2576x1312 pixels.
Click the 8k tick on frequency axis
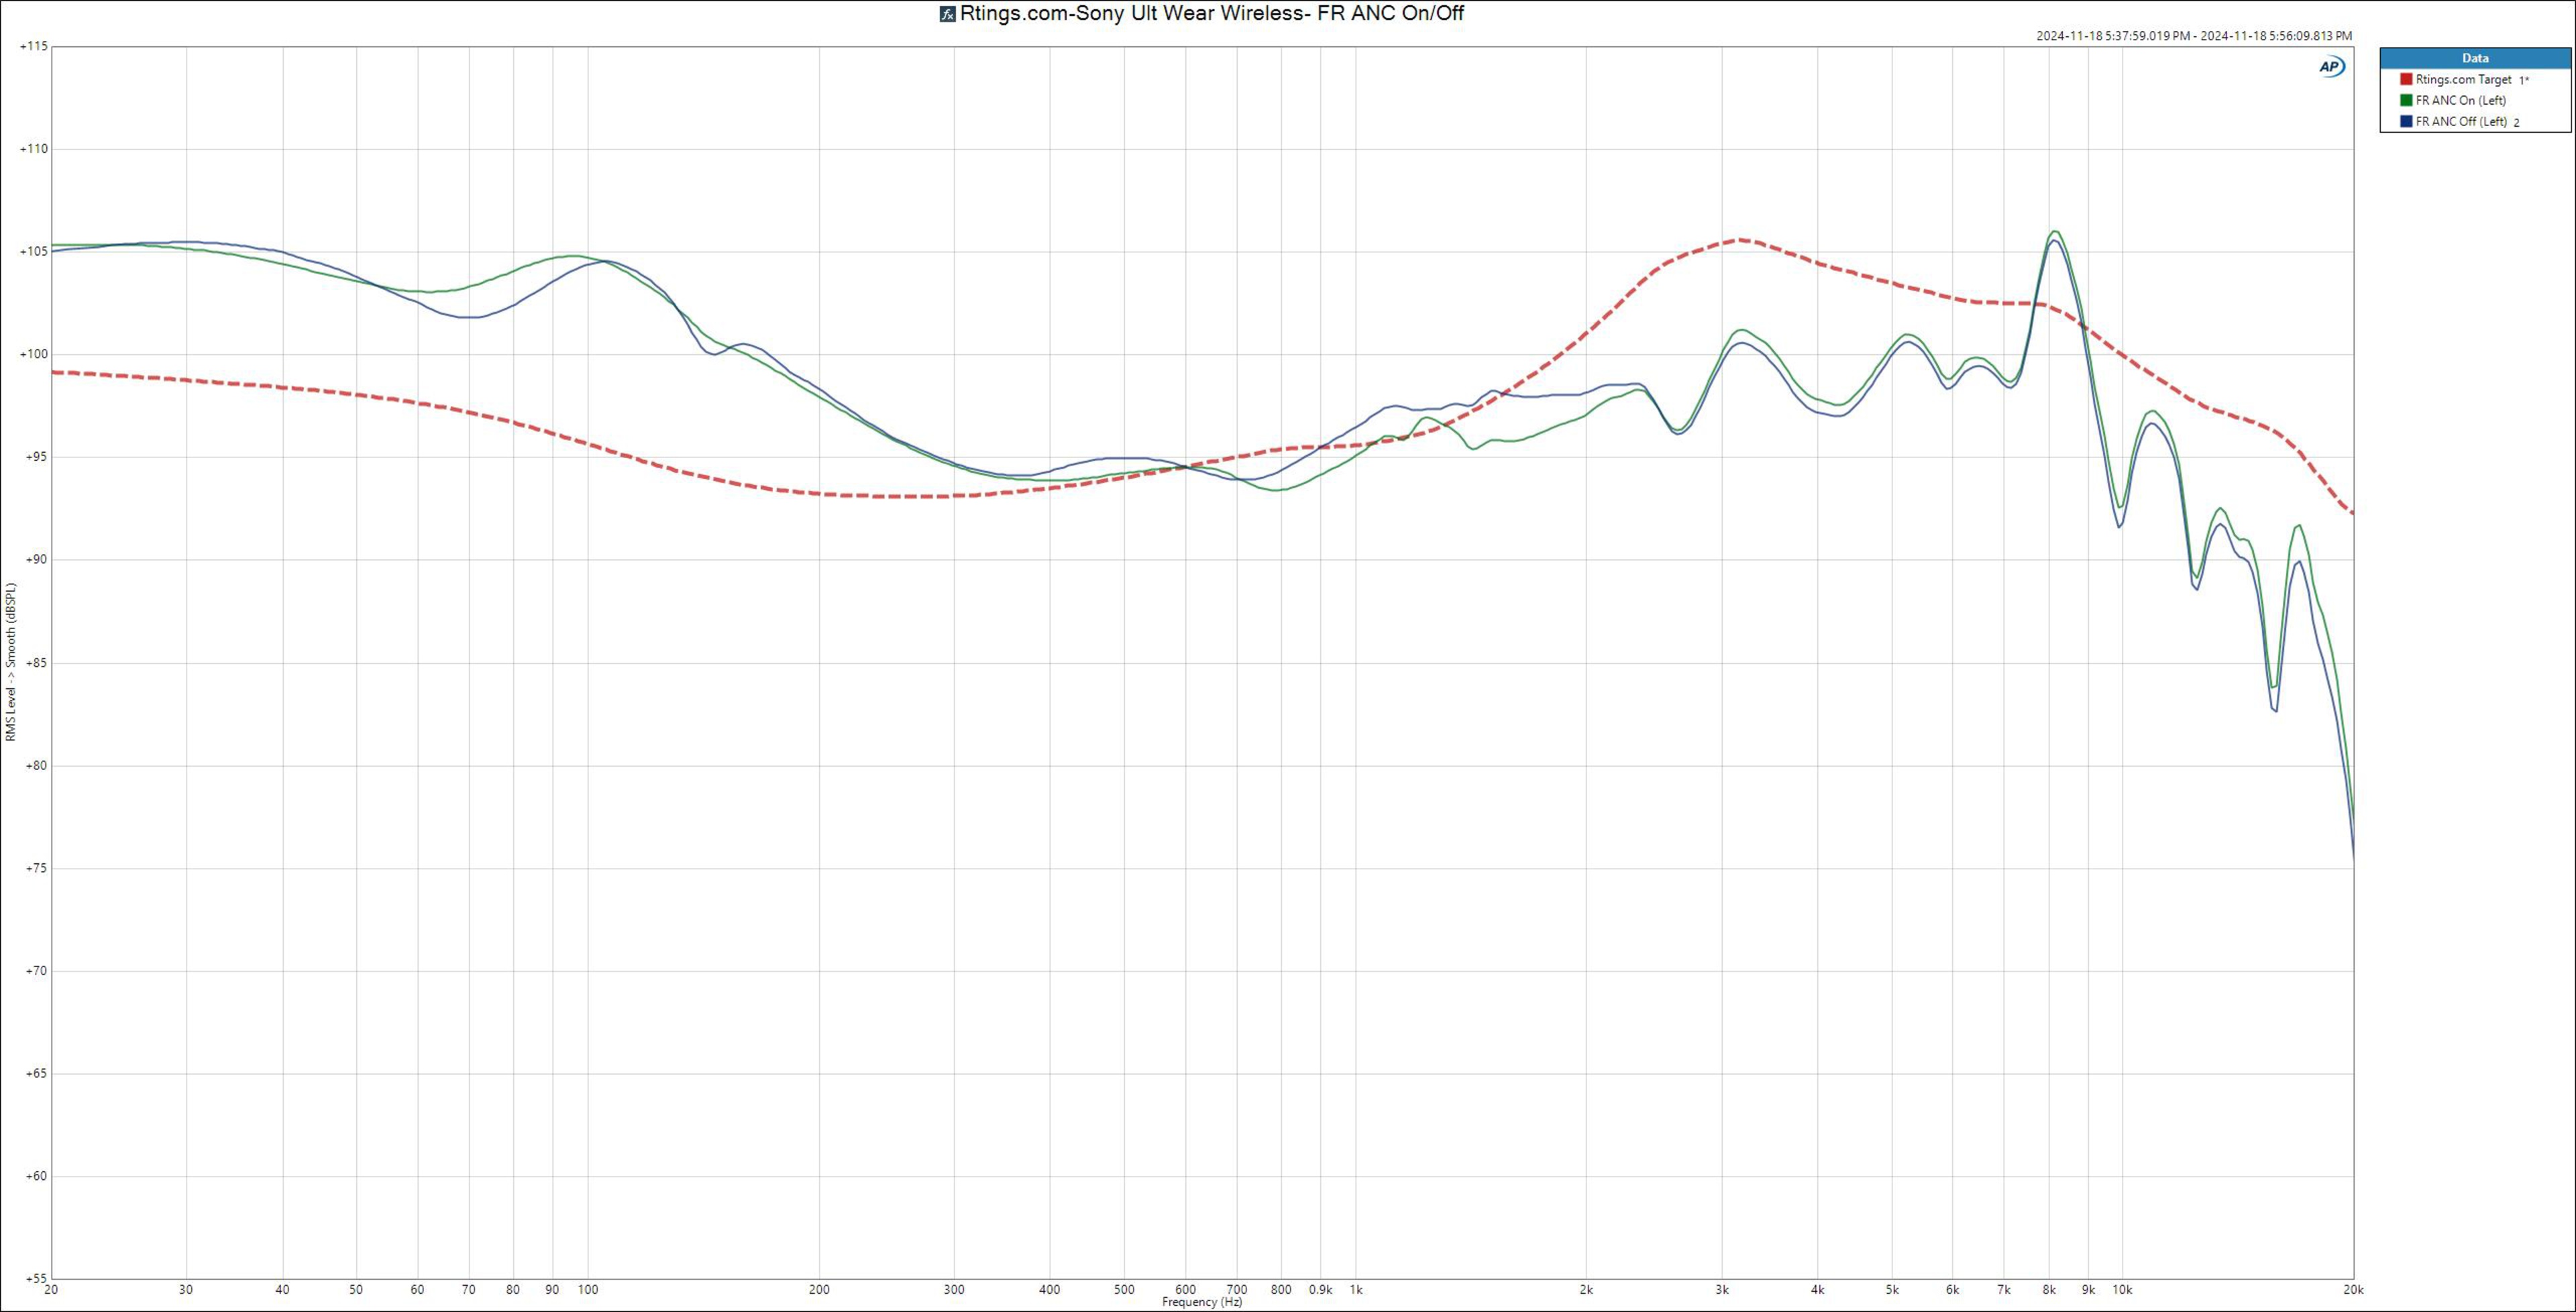pos(2049,1290)
